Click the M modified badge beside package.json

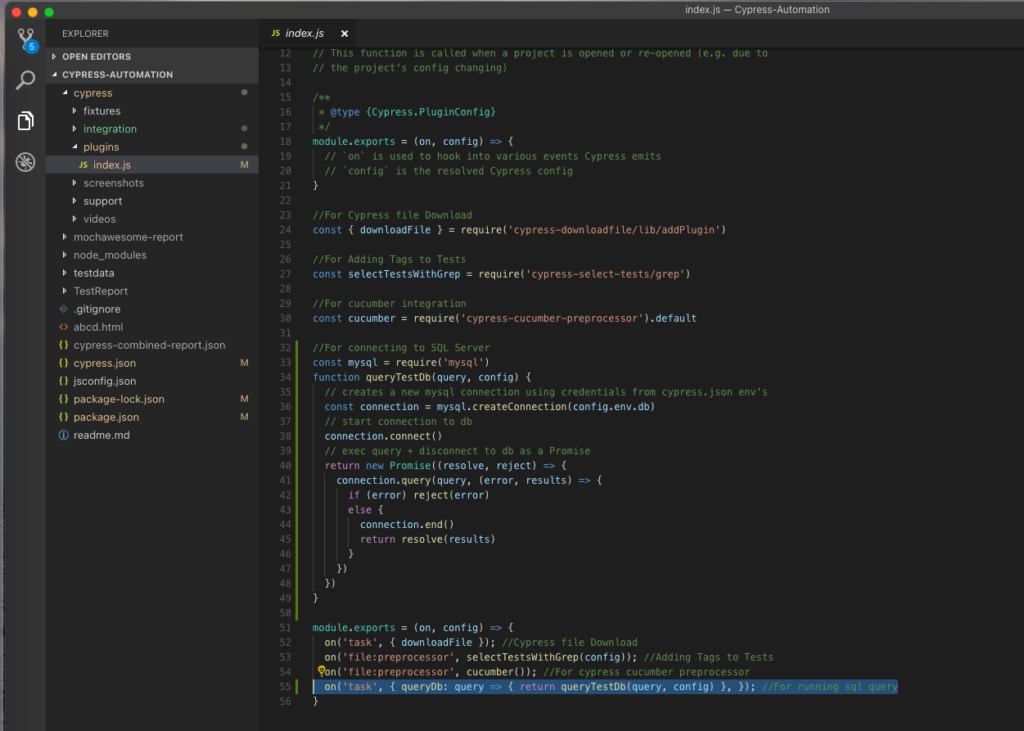[x=245, y=417]
